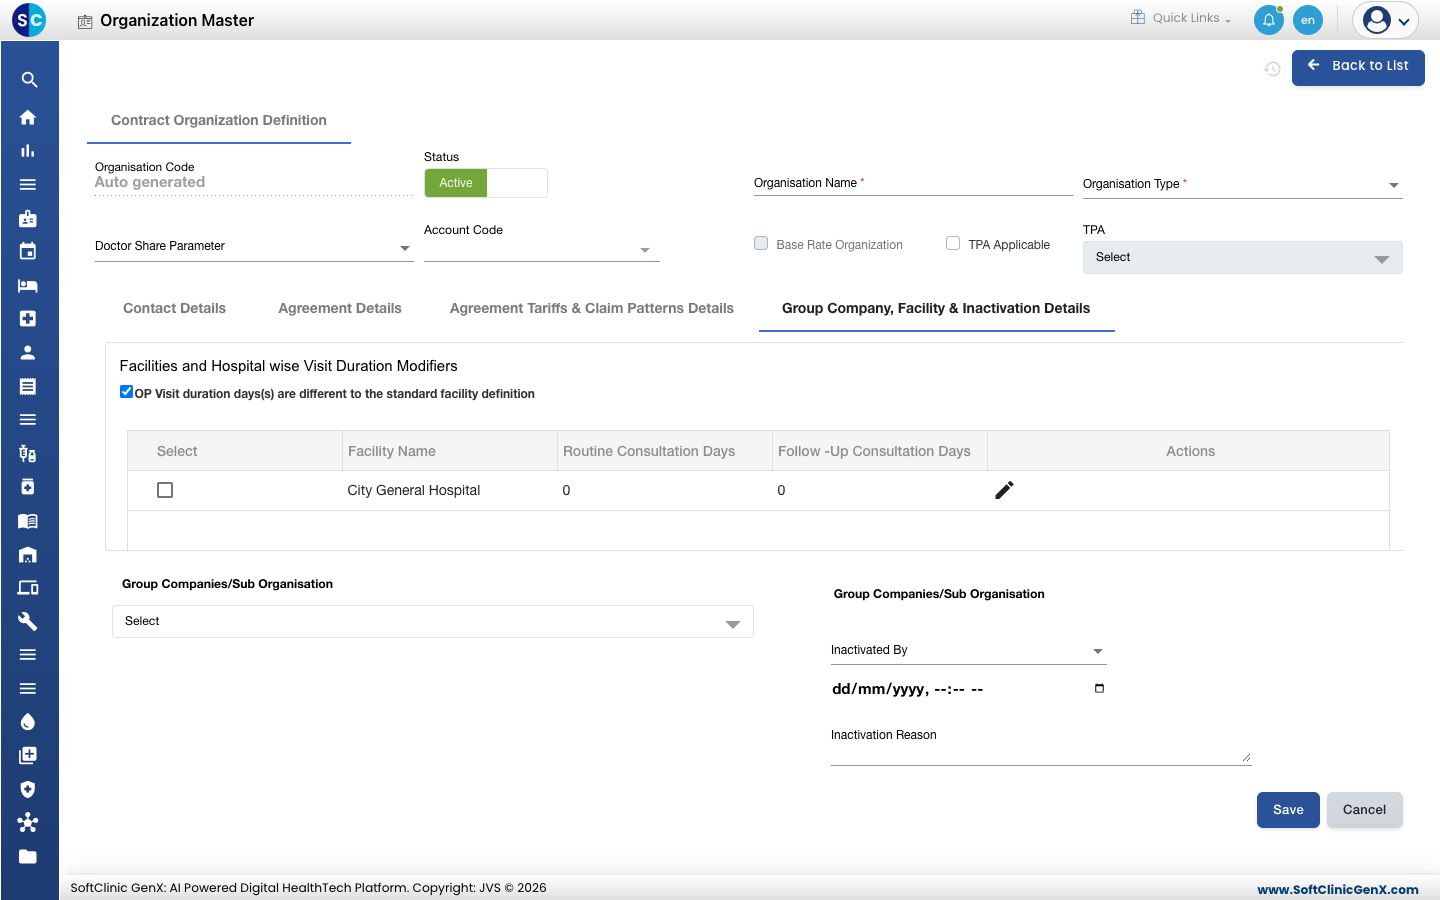Open the warehouse store icon
Viewport: 1440px width, 900px height.
click(28, 554)
